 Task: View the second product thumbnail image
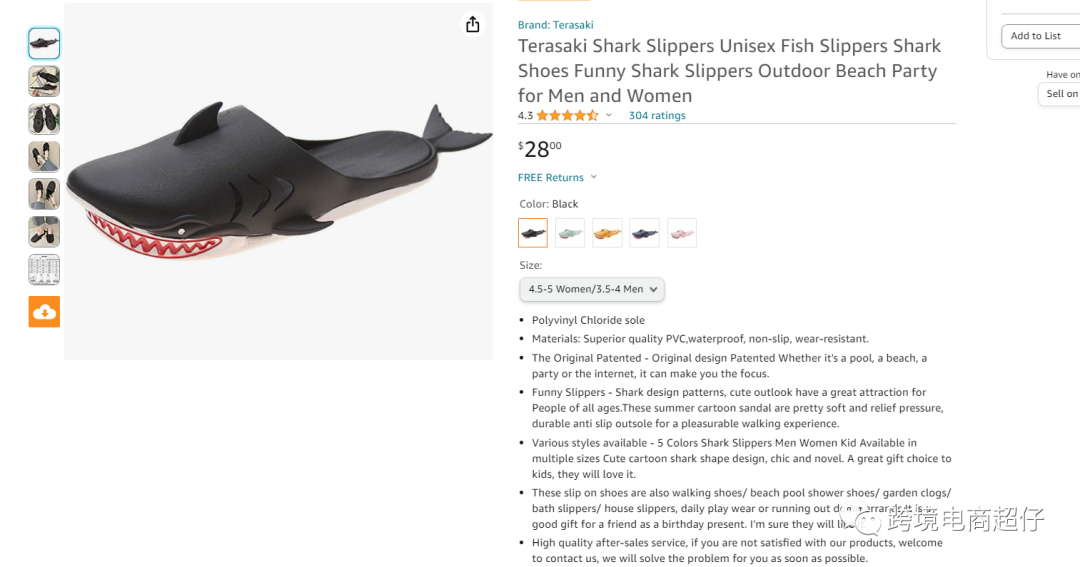(x=44, y=81)
